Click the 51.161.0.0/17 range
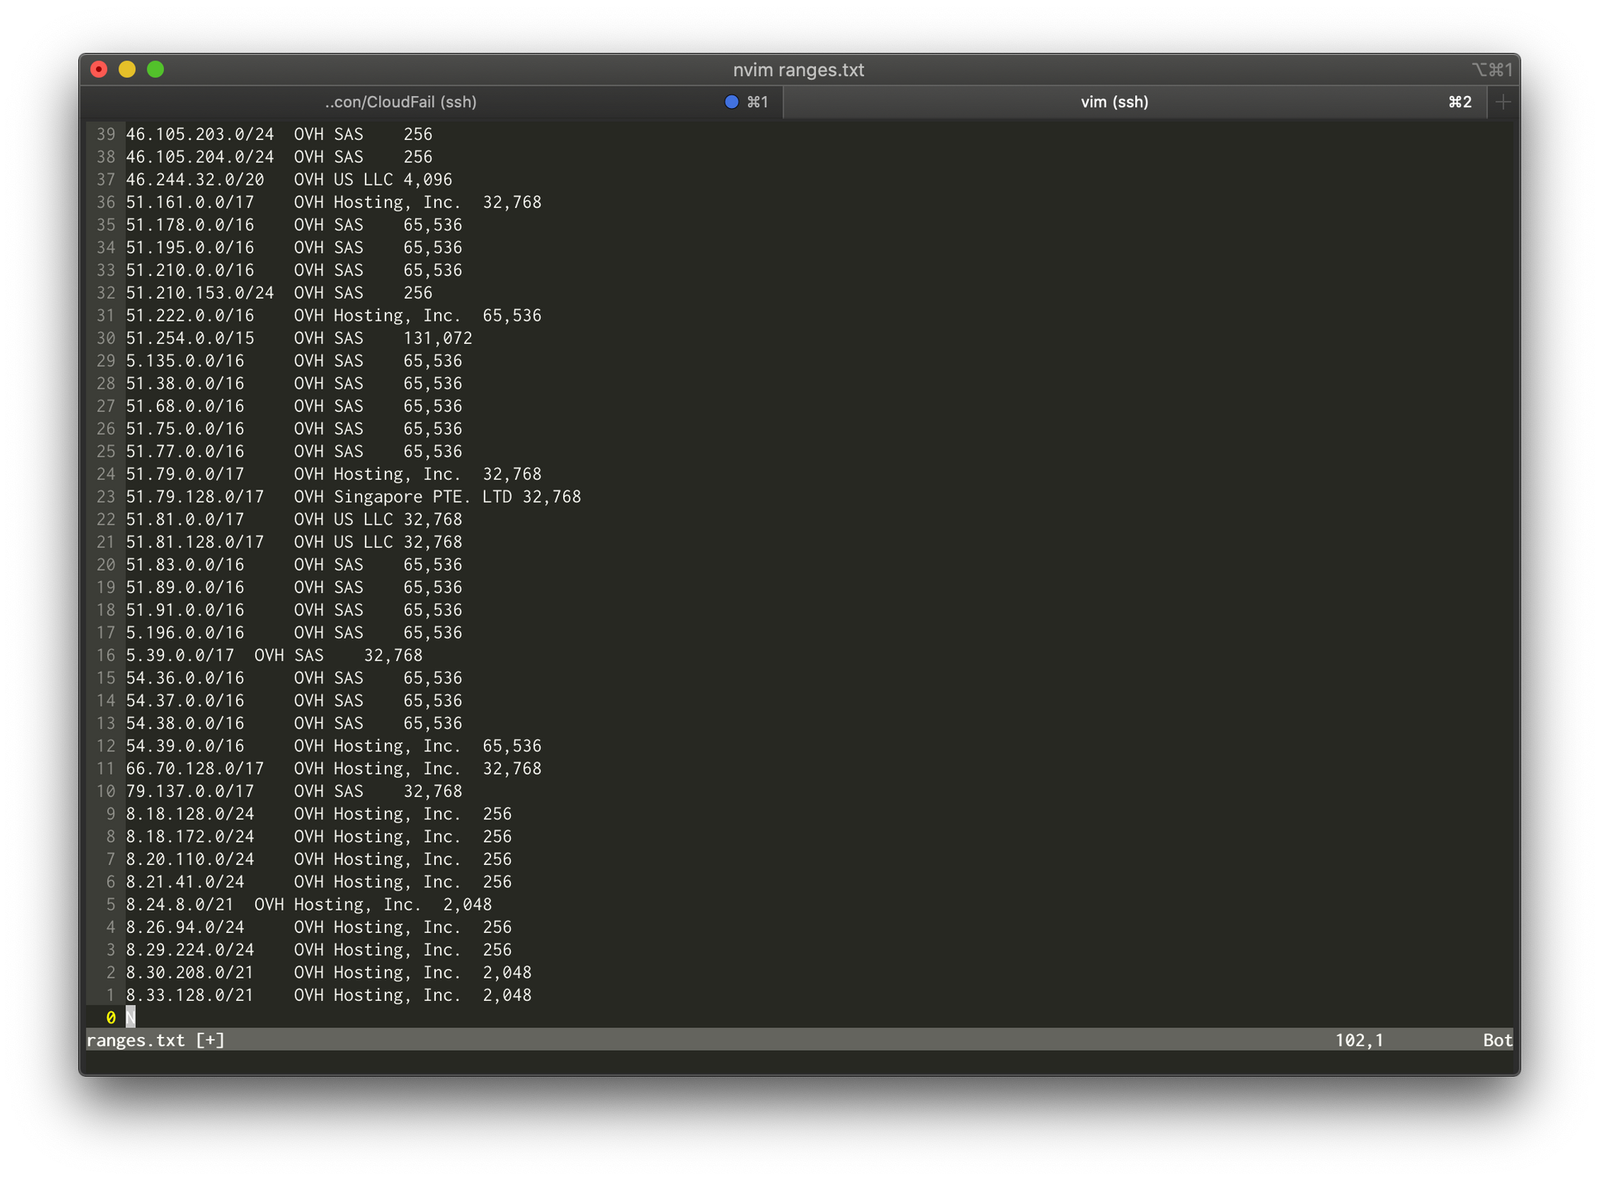 [190, 202]
